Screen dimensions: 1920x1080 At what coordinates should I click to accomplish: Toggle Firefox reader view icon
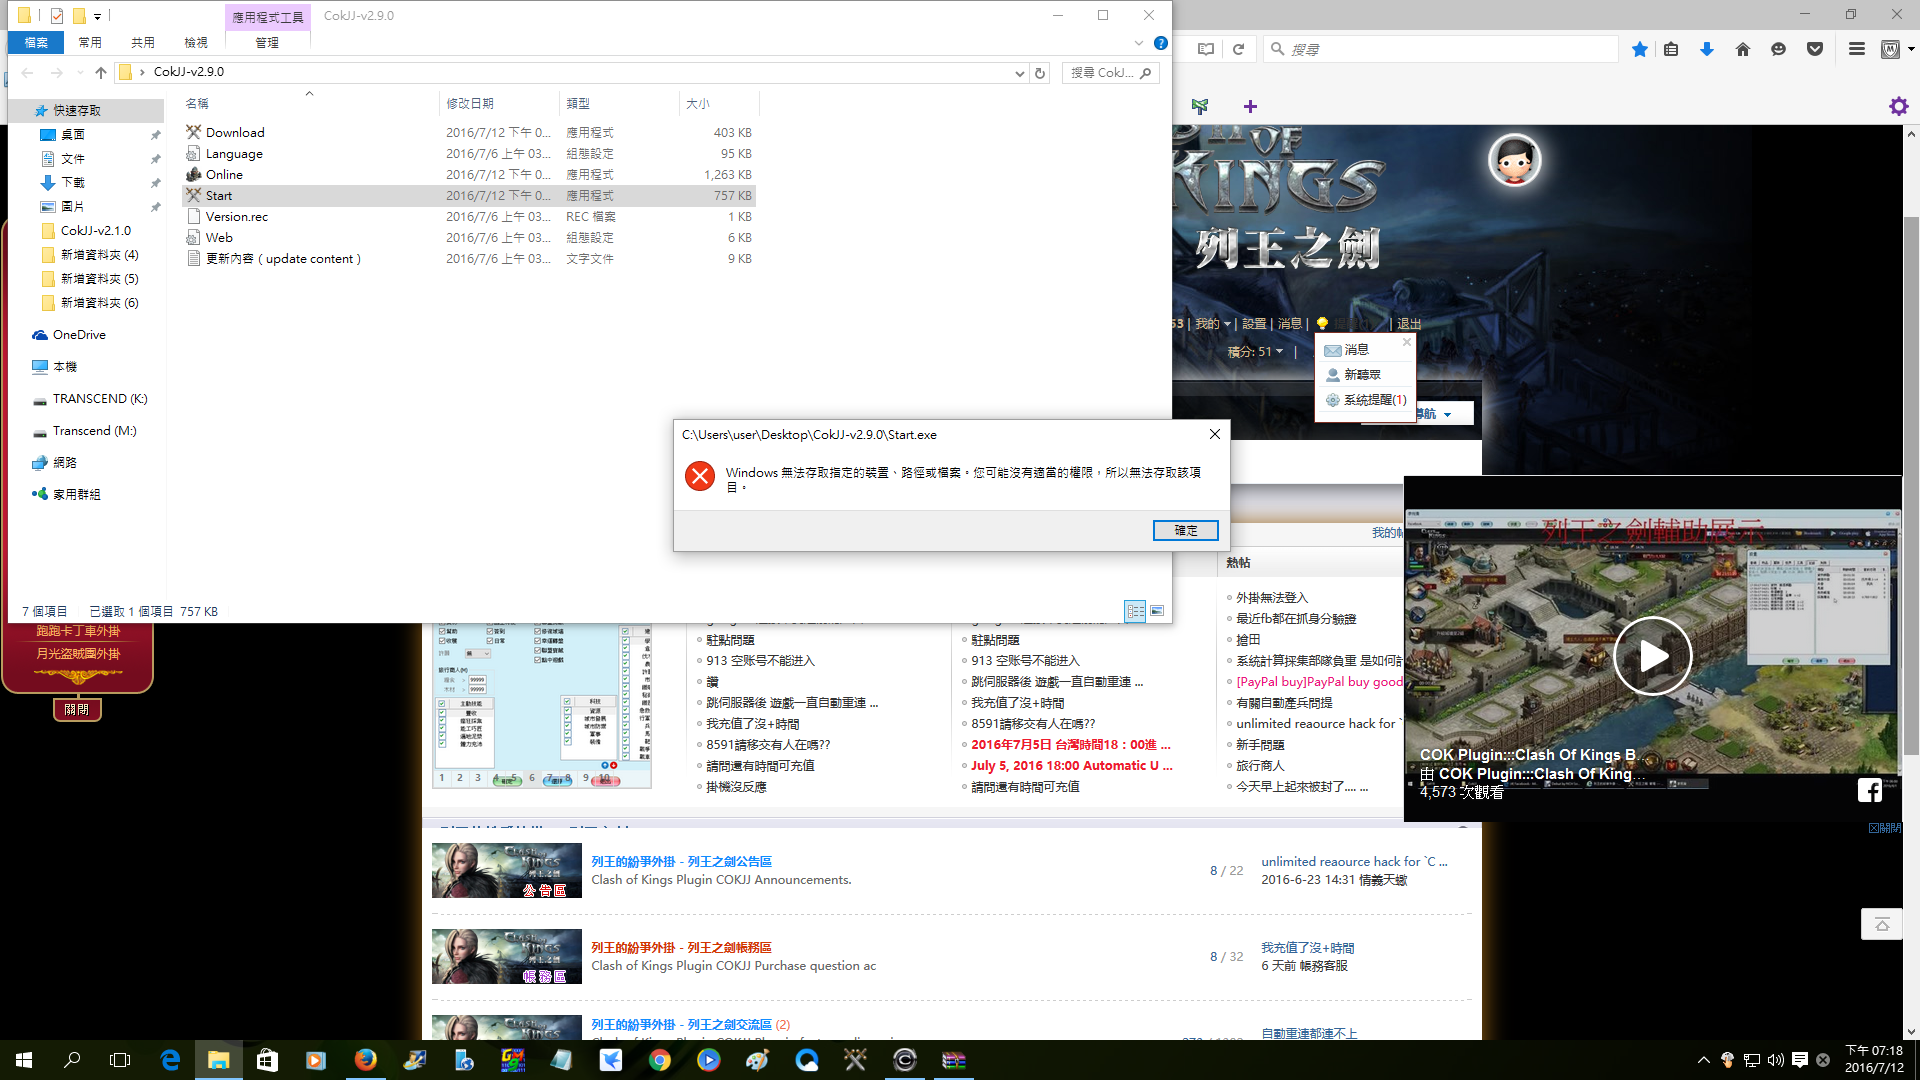(x=1206, y=49)
